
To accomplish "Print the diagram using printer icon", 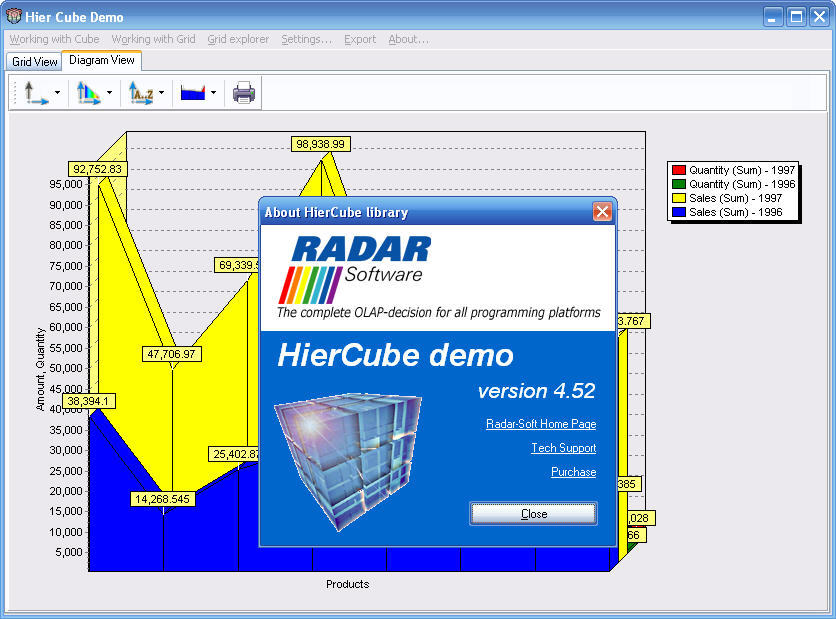I will [x=244, y=93].
